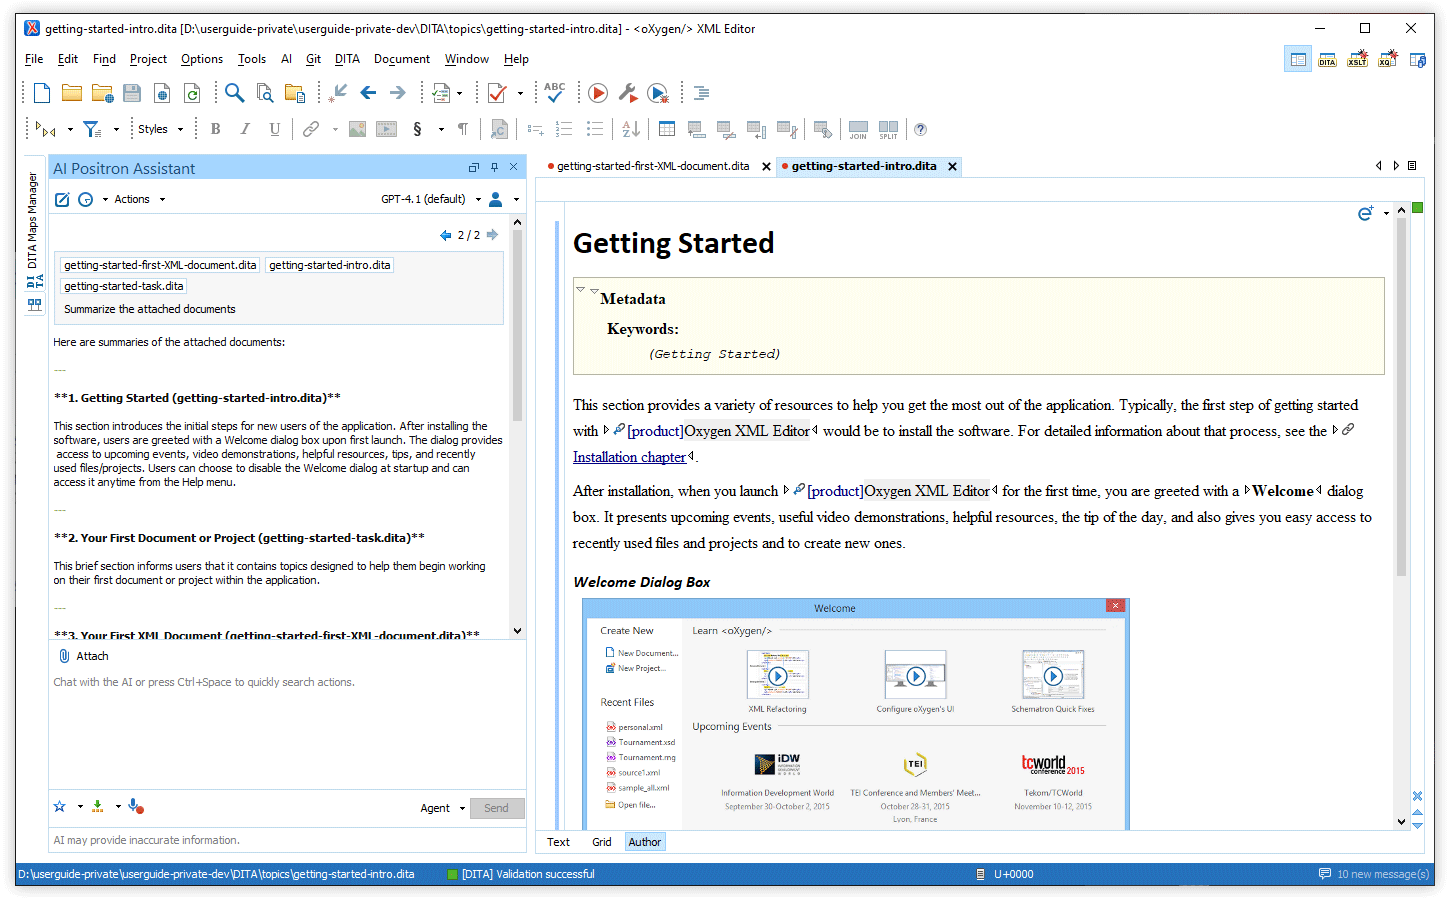Apply Bold formatting
This screenshot has width=1450, height=900.
pyautogui.click(x=215, y=129)
